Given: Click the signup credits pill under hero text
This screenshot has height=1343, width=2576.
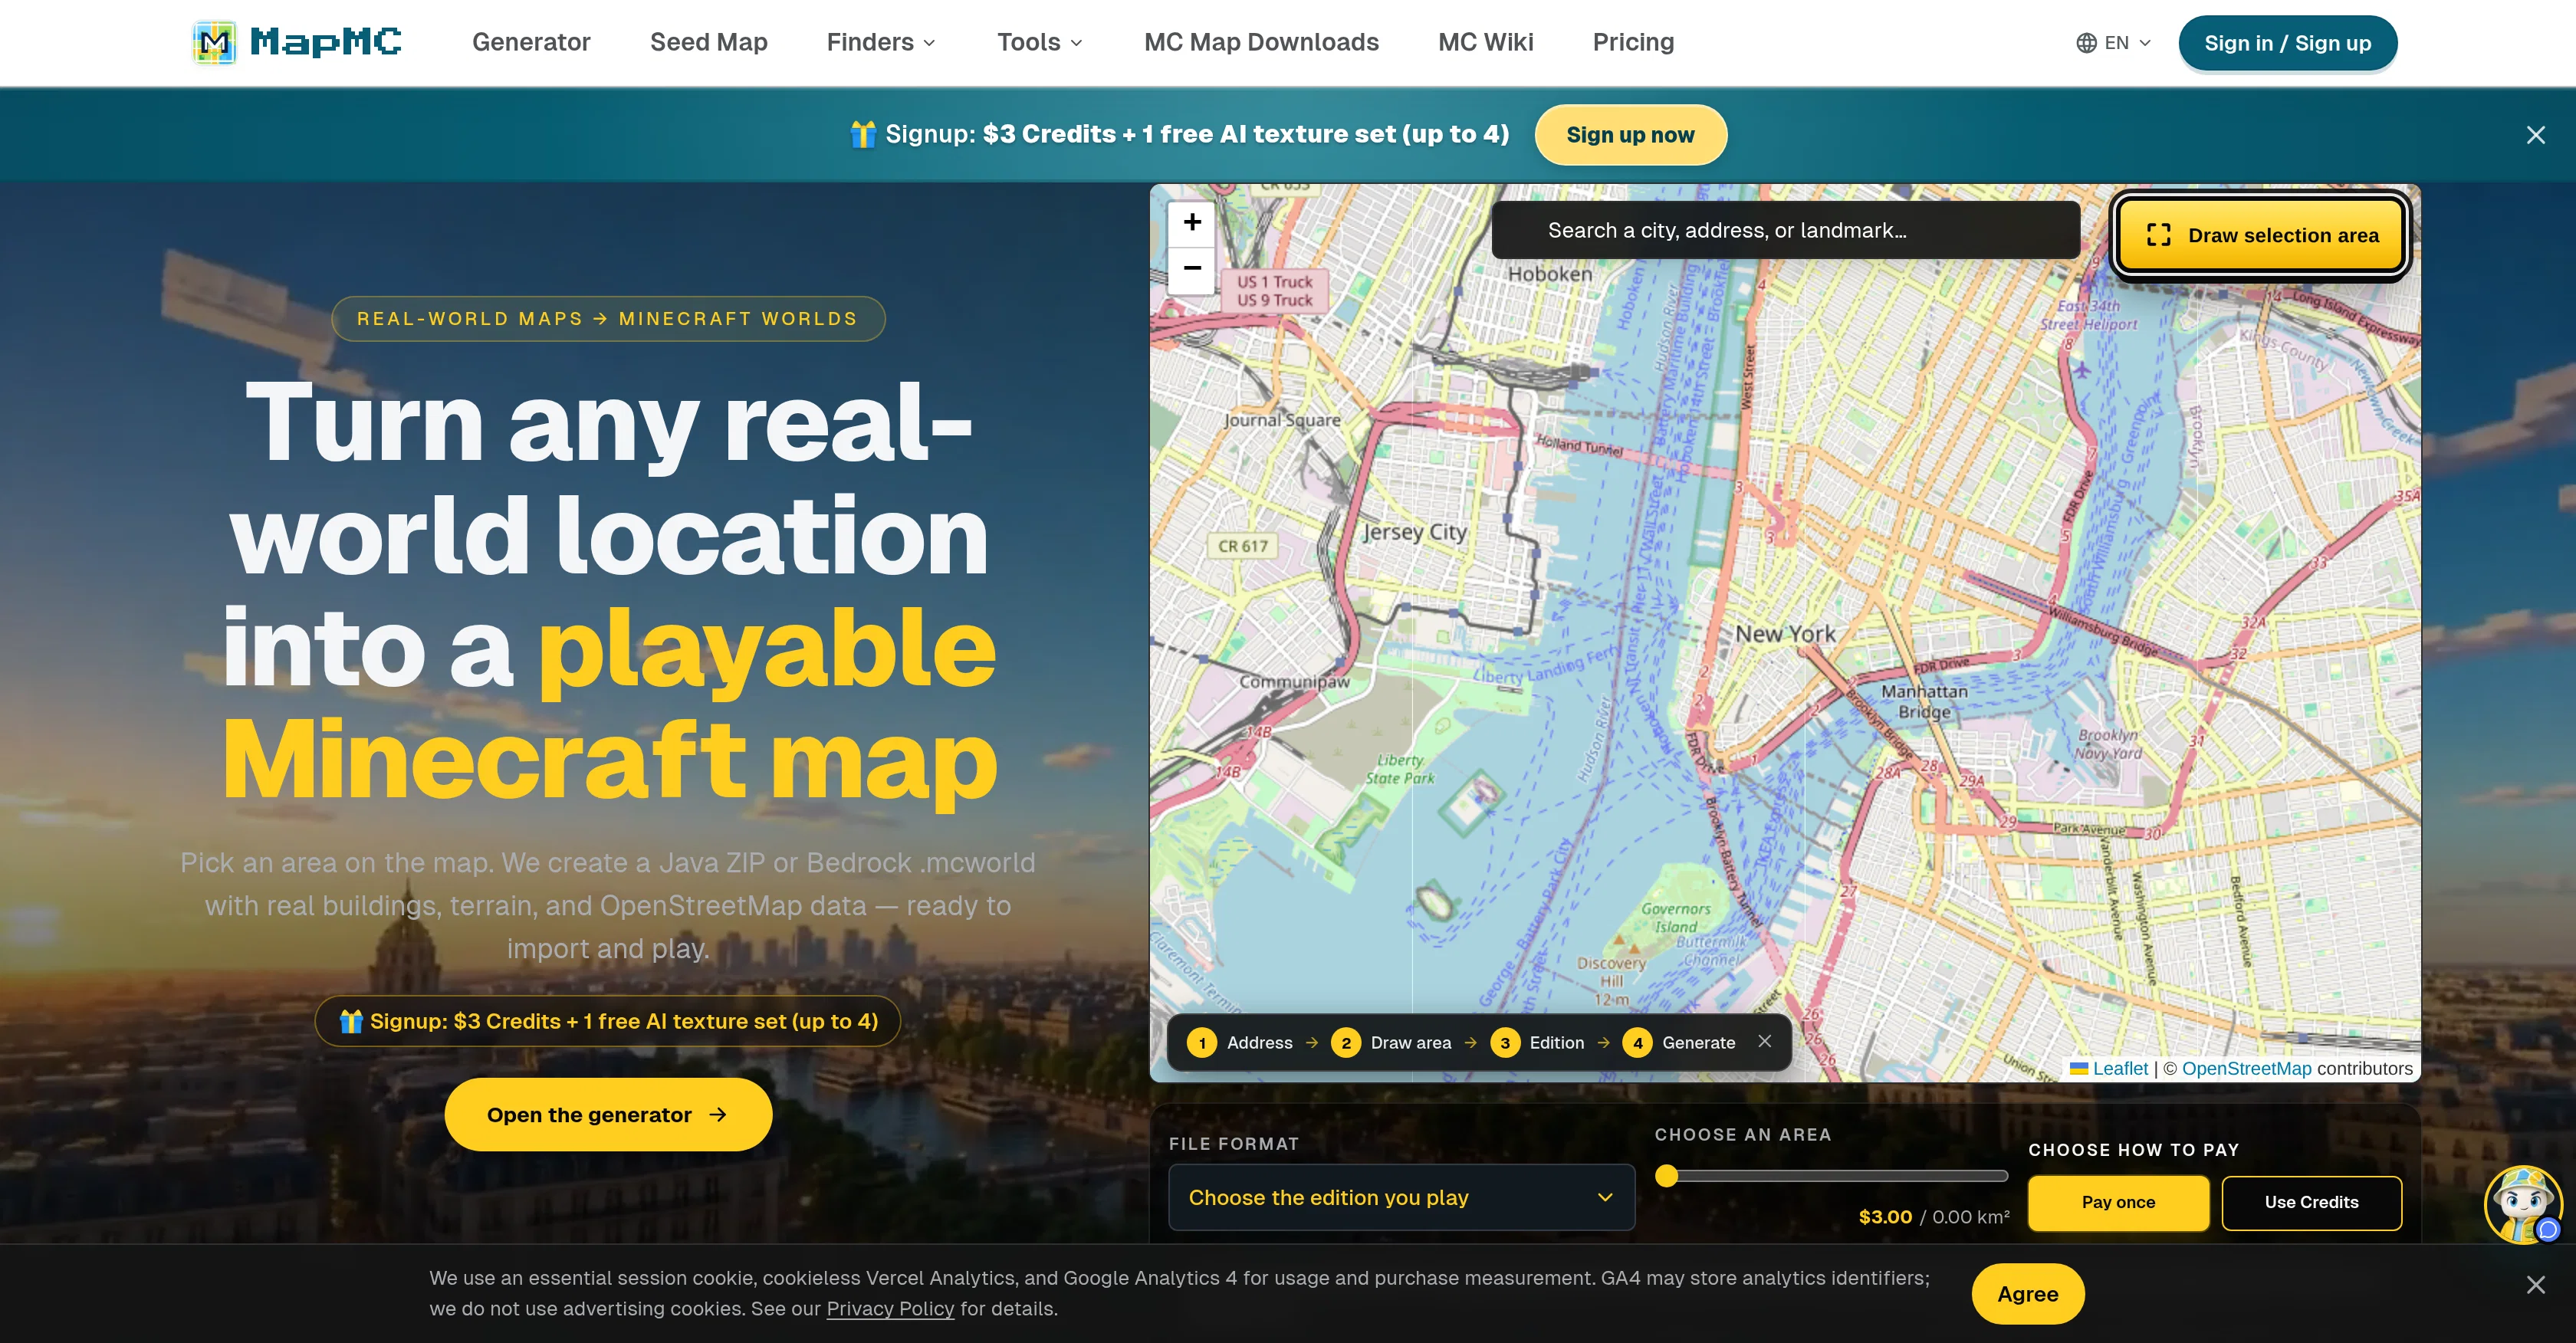Looking at the screenshot, I should [608, 1021].
